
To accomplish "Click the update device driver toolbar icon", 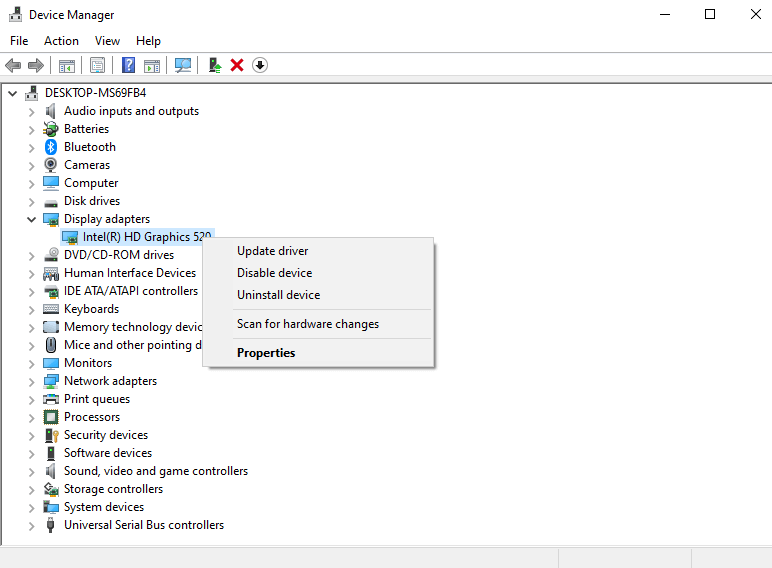I will click(215, 65).
